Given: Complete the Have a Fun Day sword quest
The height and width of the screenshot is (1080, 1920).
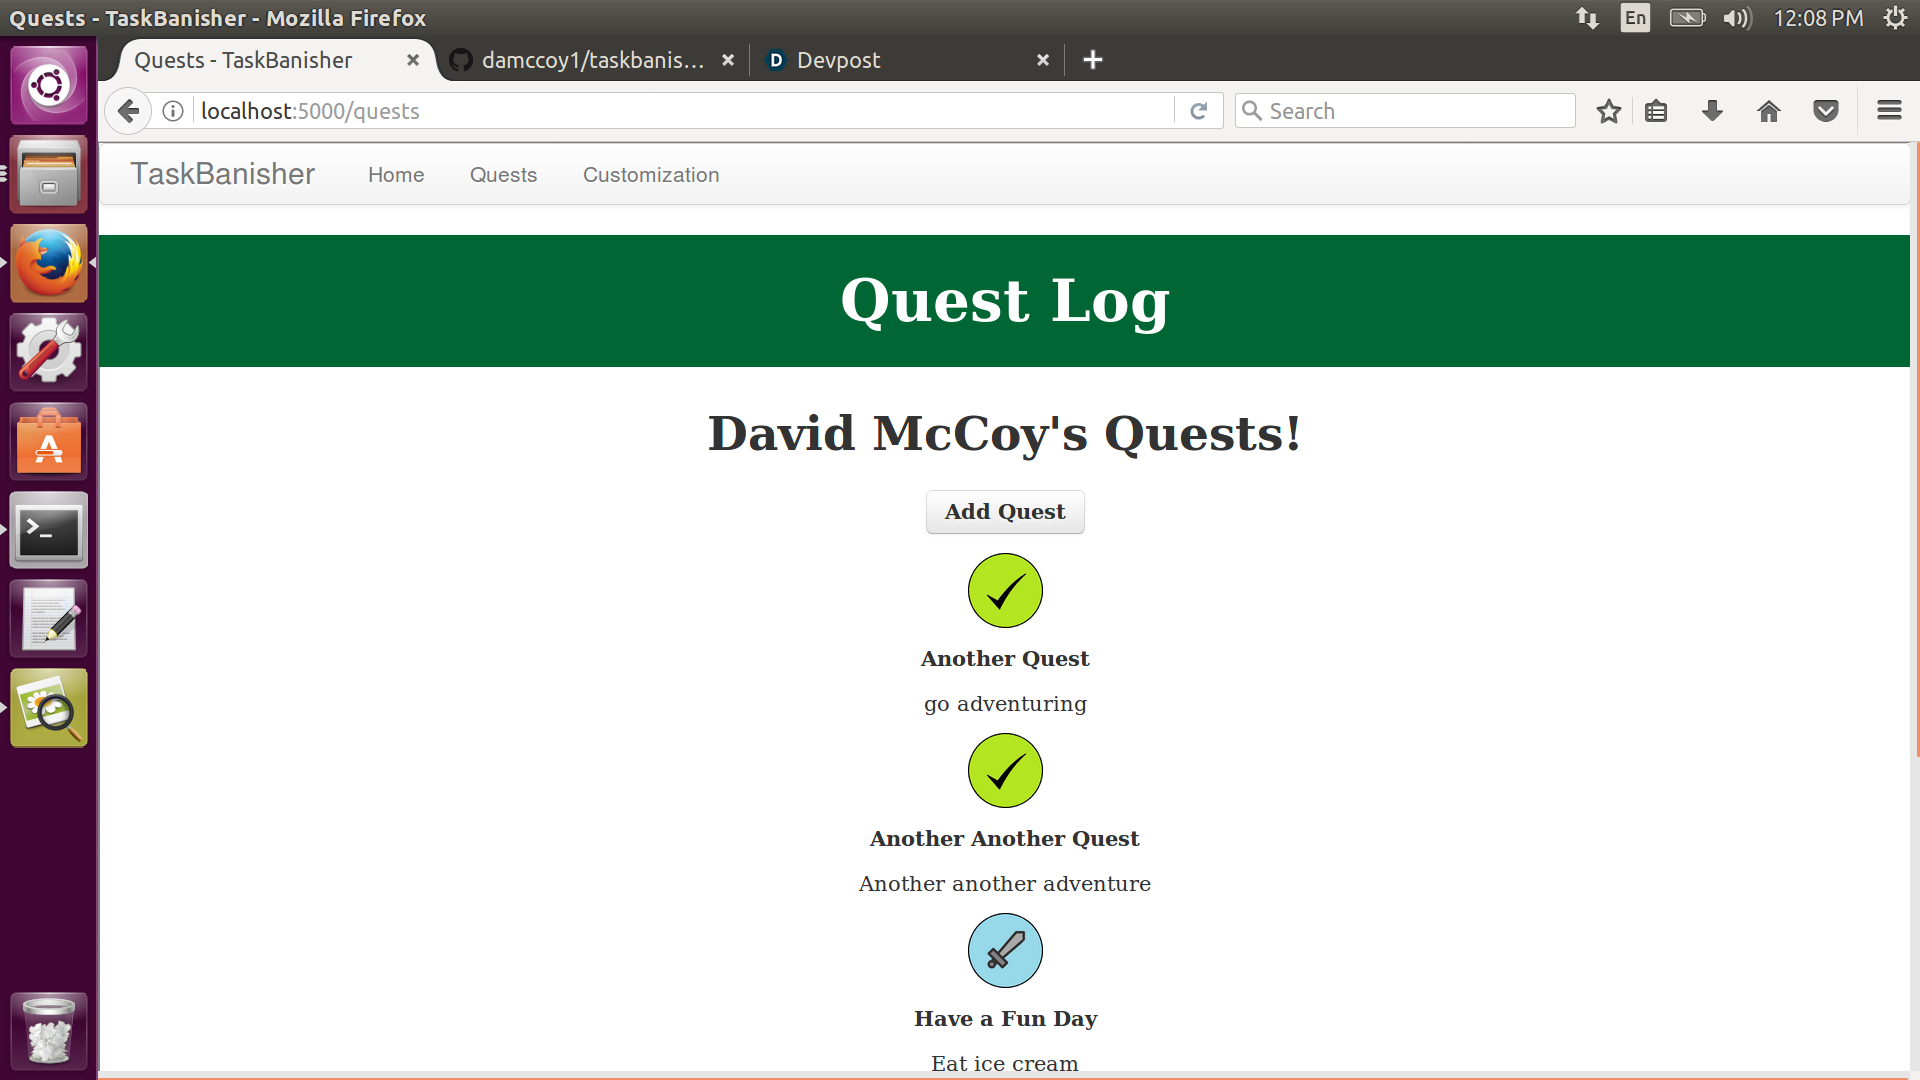Looking at the screenshot, I should (x=1005, y=951).
